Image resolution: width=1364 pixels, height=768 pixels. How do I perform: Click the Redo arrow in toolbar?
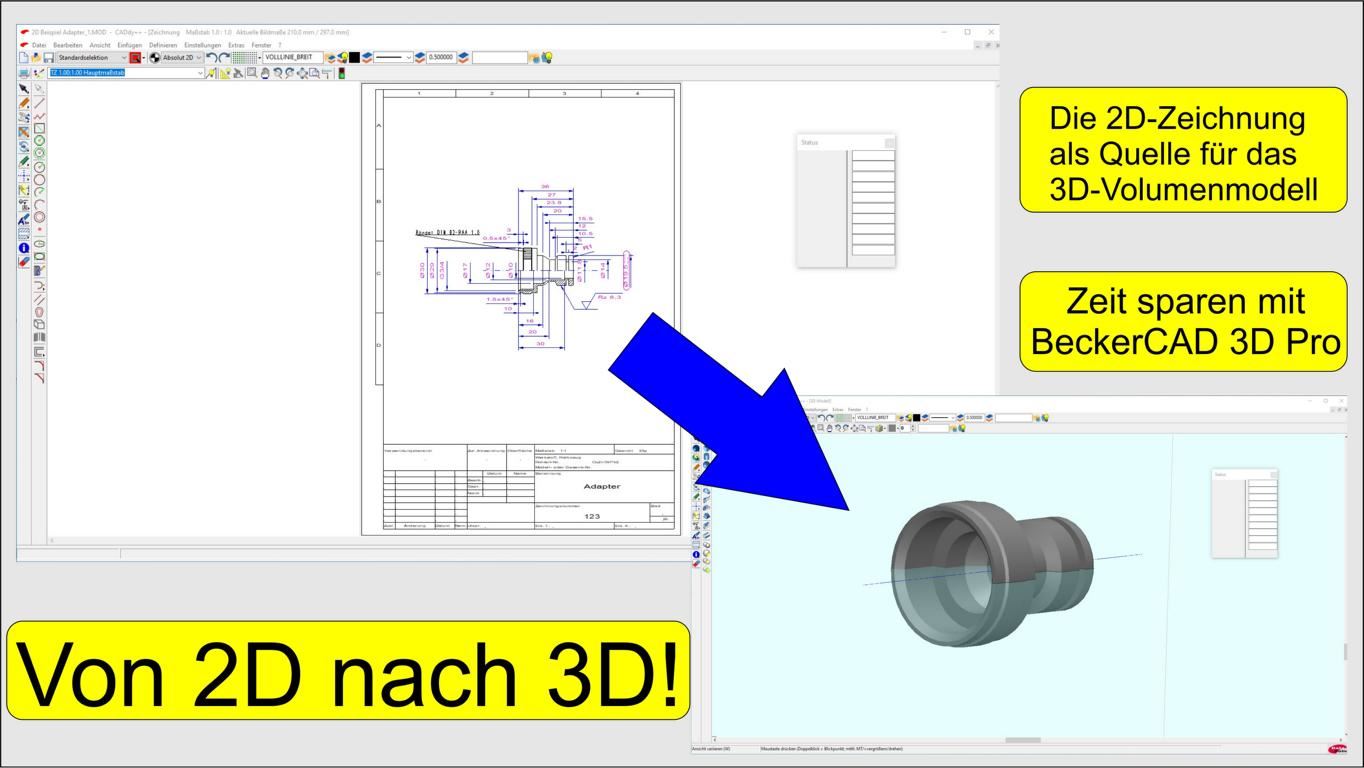coord(224,58)
